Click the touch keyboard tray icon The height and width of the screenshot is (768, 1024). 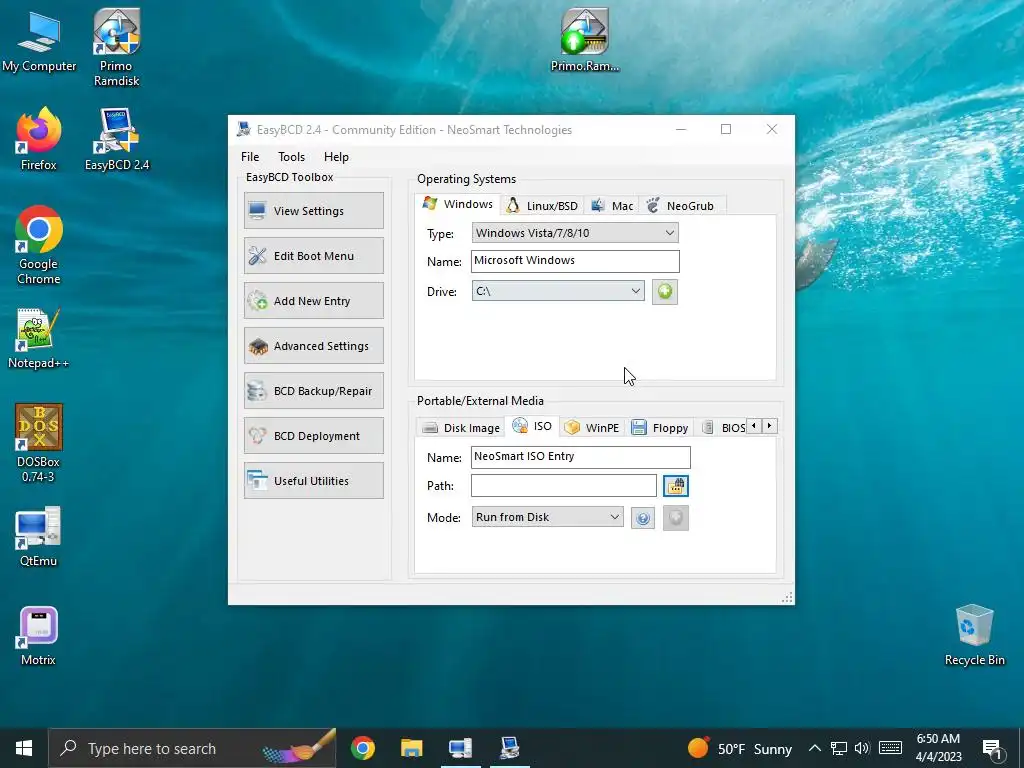tap(890, 748)
